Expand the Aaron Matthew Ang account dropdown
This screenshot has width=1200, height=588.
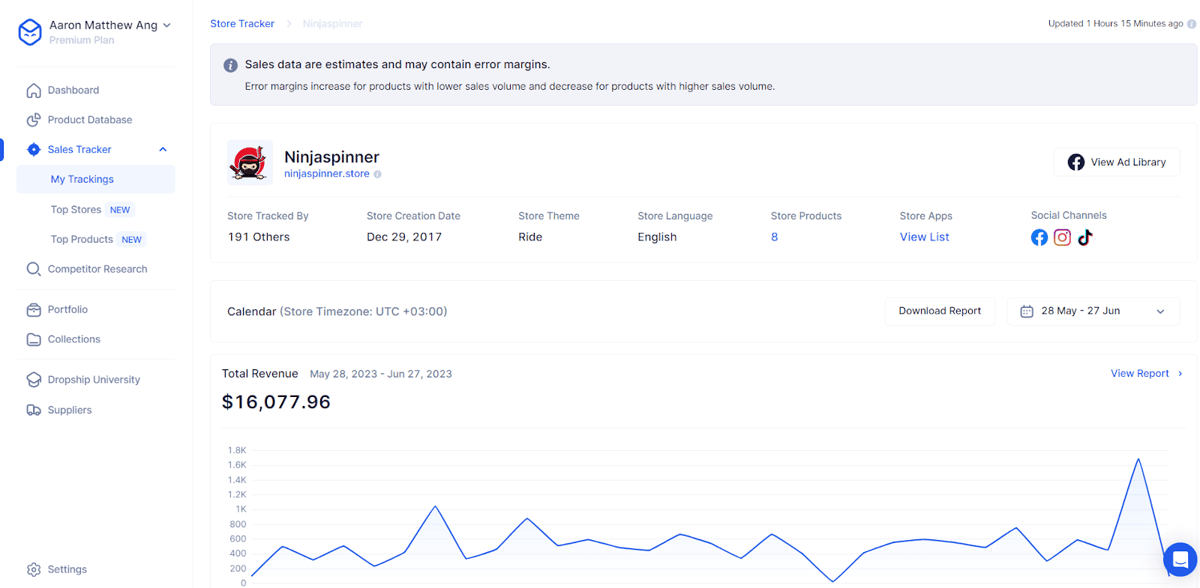[167, 25]
